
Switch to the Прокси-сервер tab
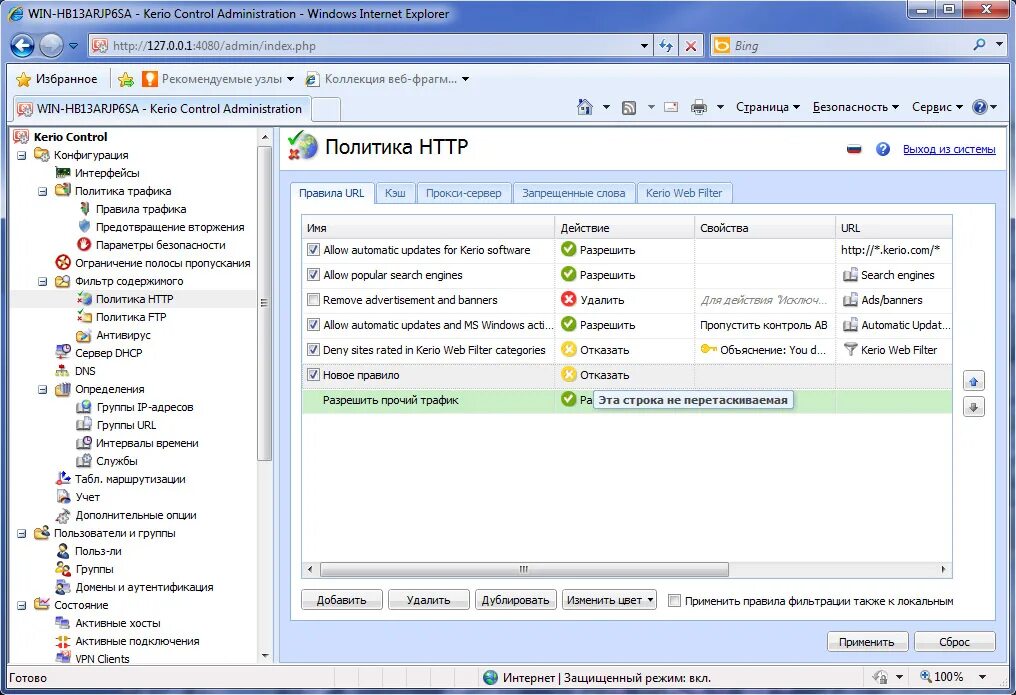click(x=463, y=193)
